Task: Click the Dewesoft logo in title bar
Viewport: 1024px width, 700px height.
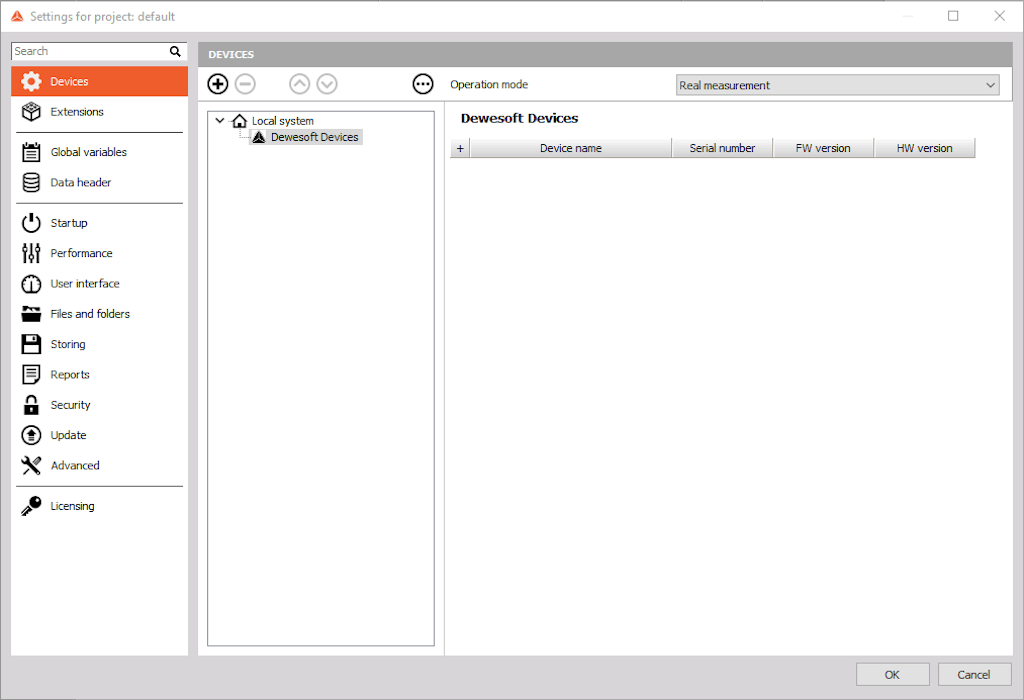Action: point(17,16)
